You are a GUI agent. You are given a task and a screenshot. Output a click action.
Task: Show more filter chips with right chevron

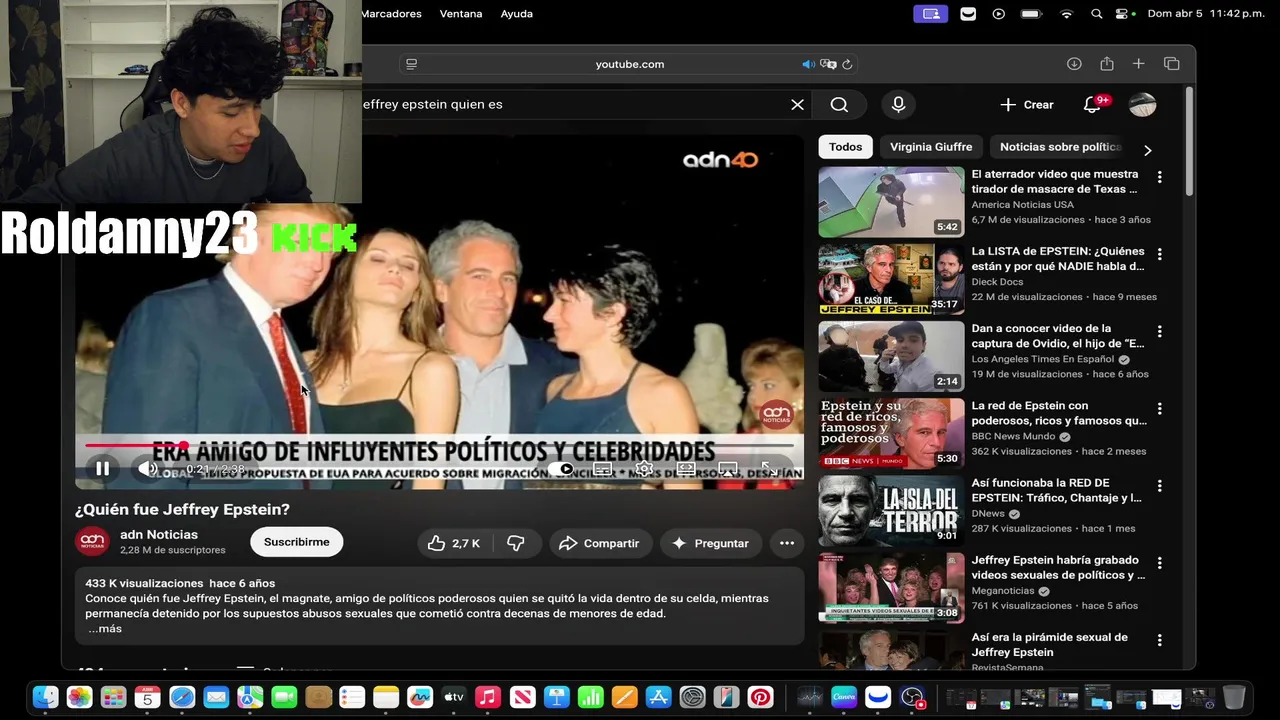[x=1147, y=150]
